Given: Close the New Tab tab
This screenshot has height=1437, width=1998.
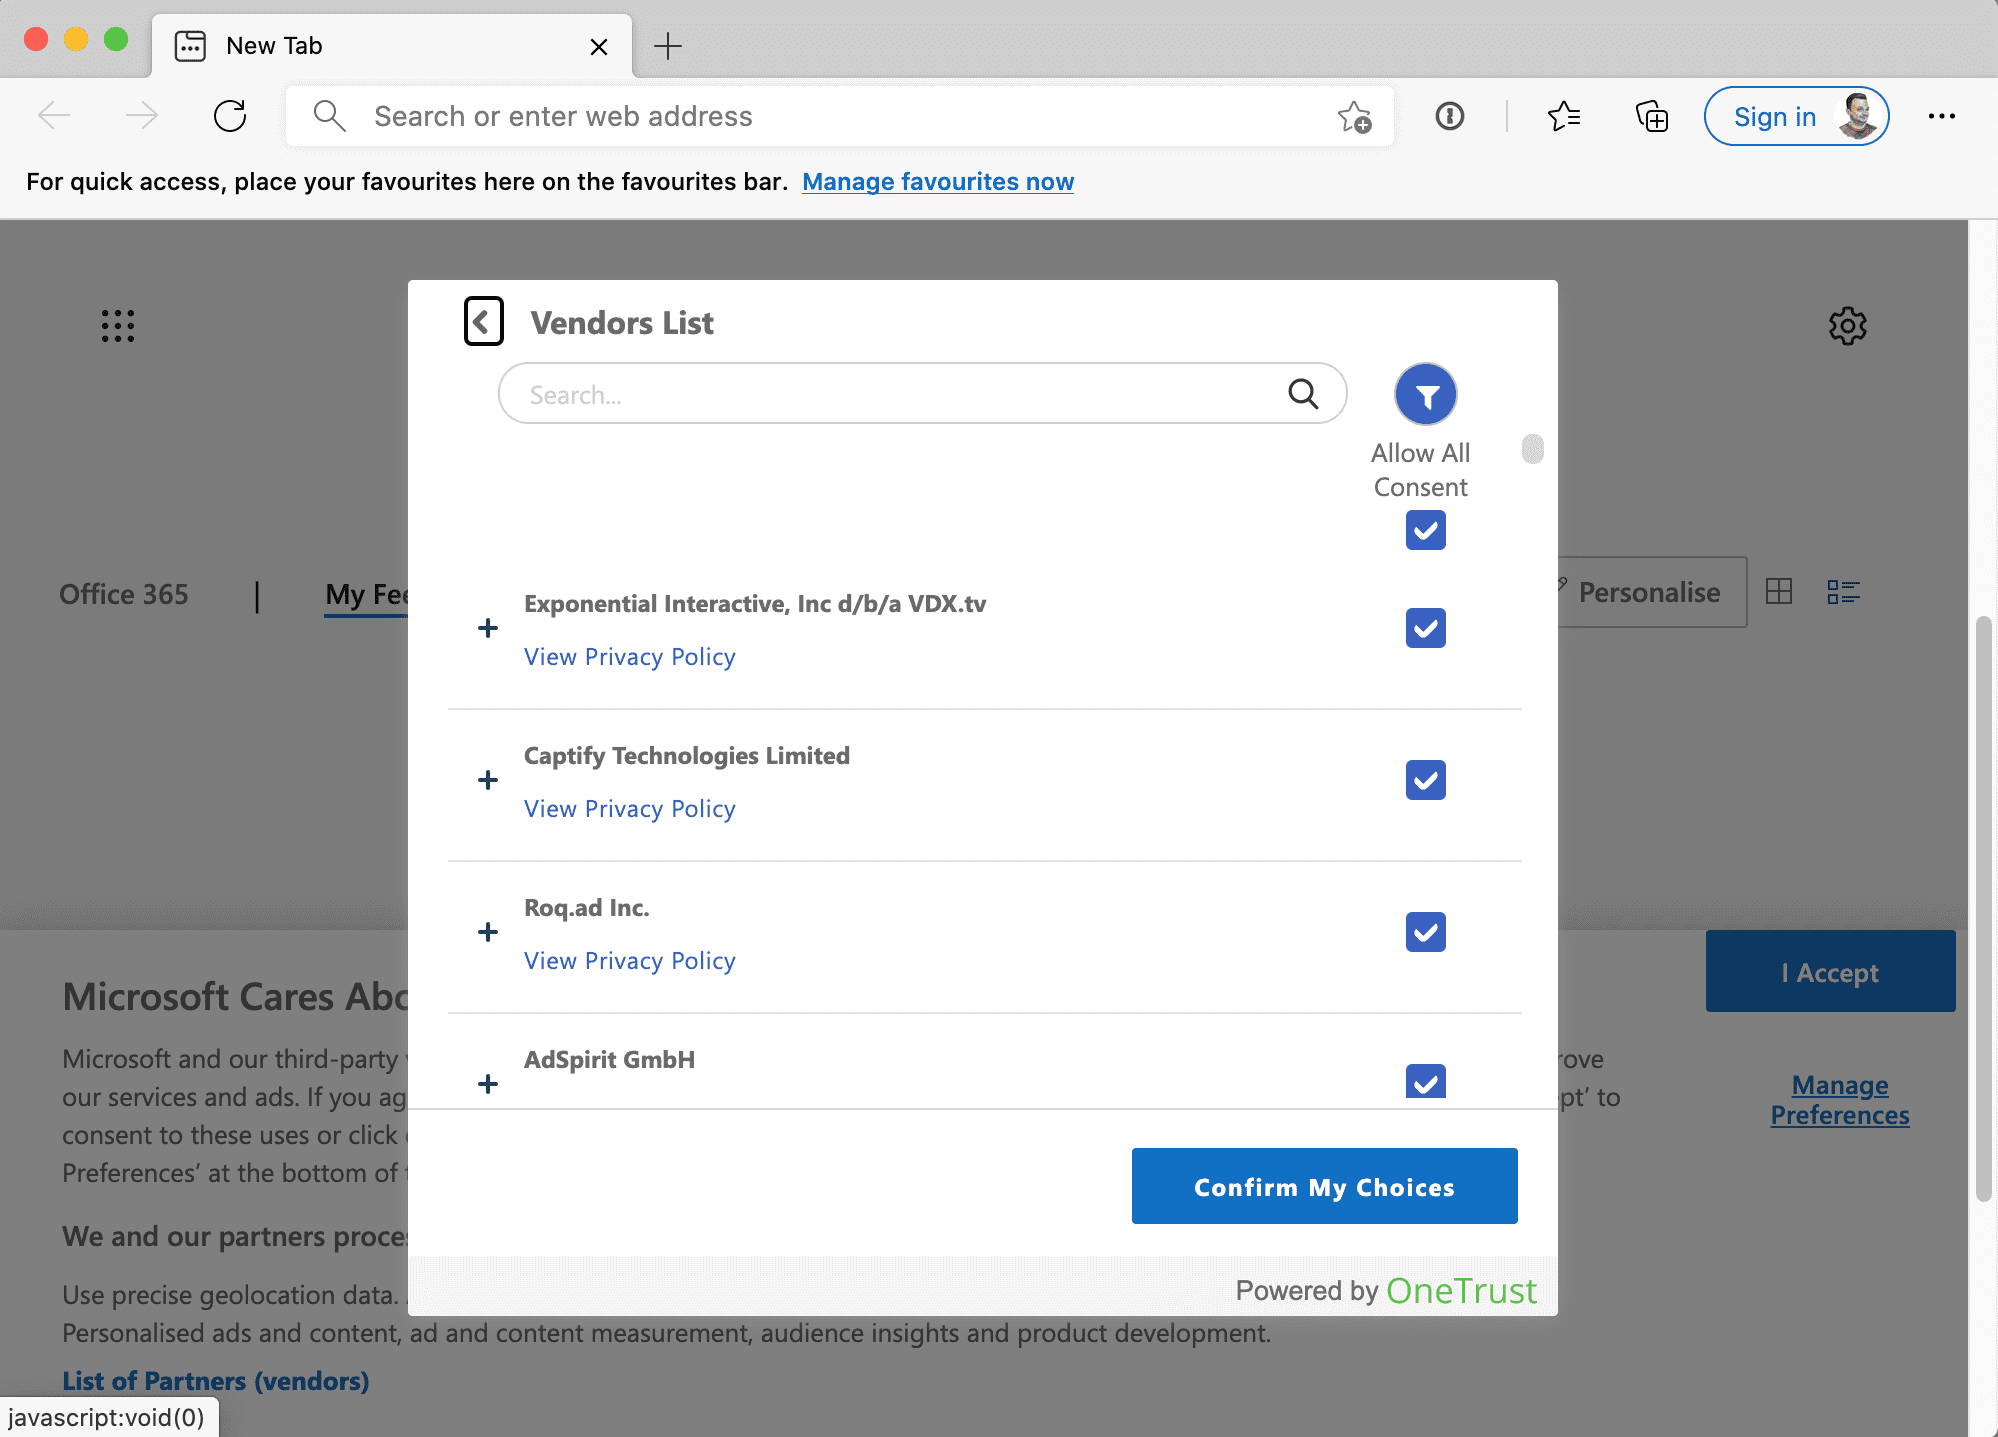Looking at the screenshot, I should pyautogui.click(x=599, y=47).
